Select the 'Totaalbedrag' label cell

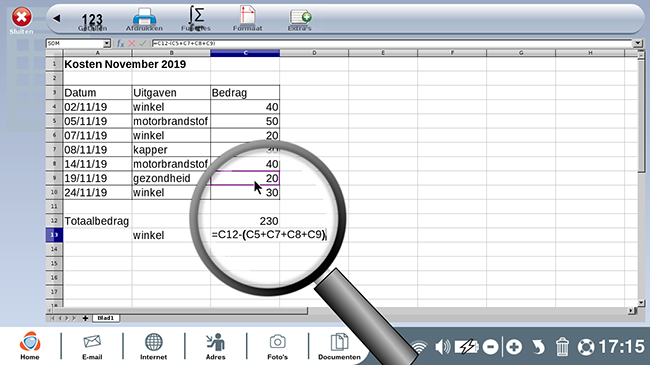pyautogui.click(x=97, y=221)
